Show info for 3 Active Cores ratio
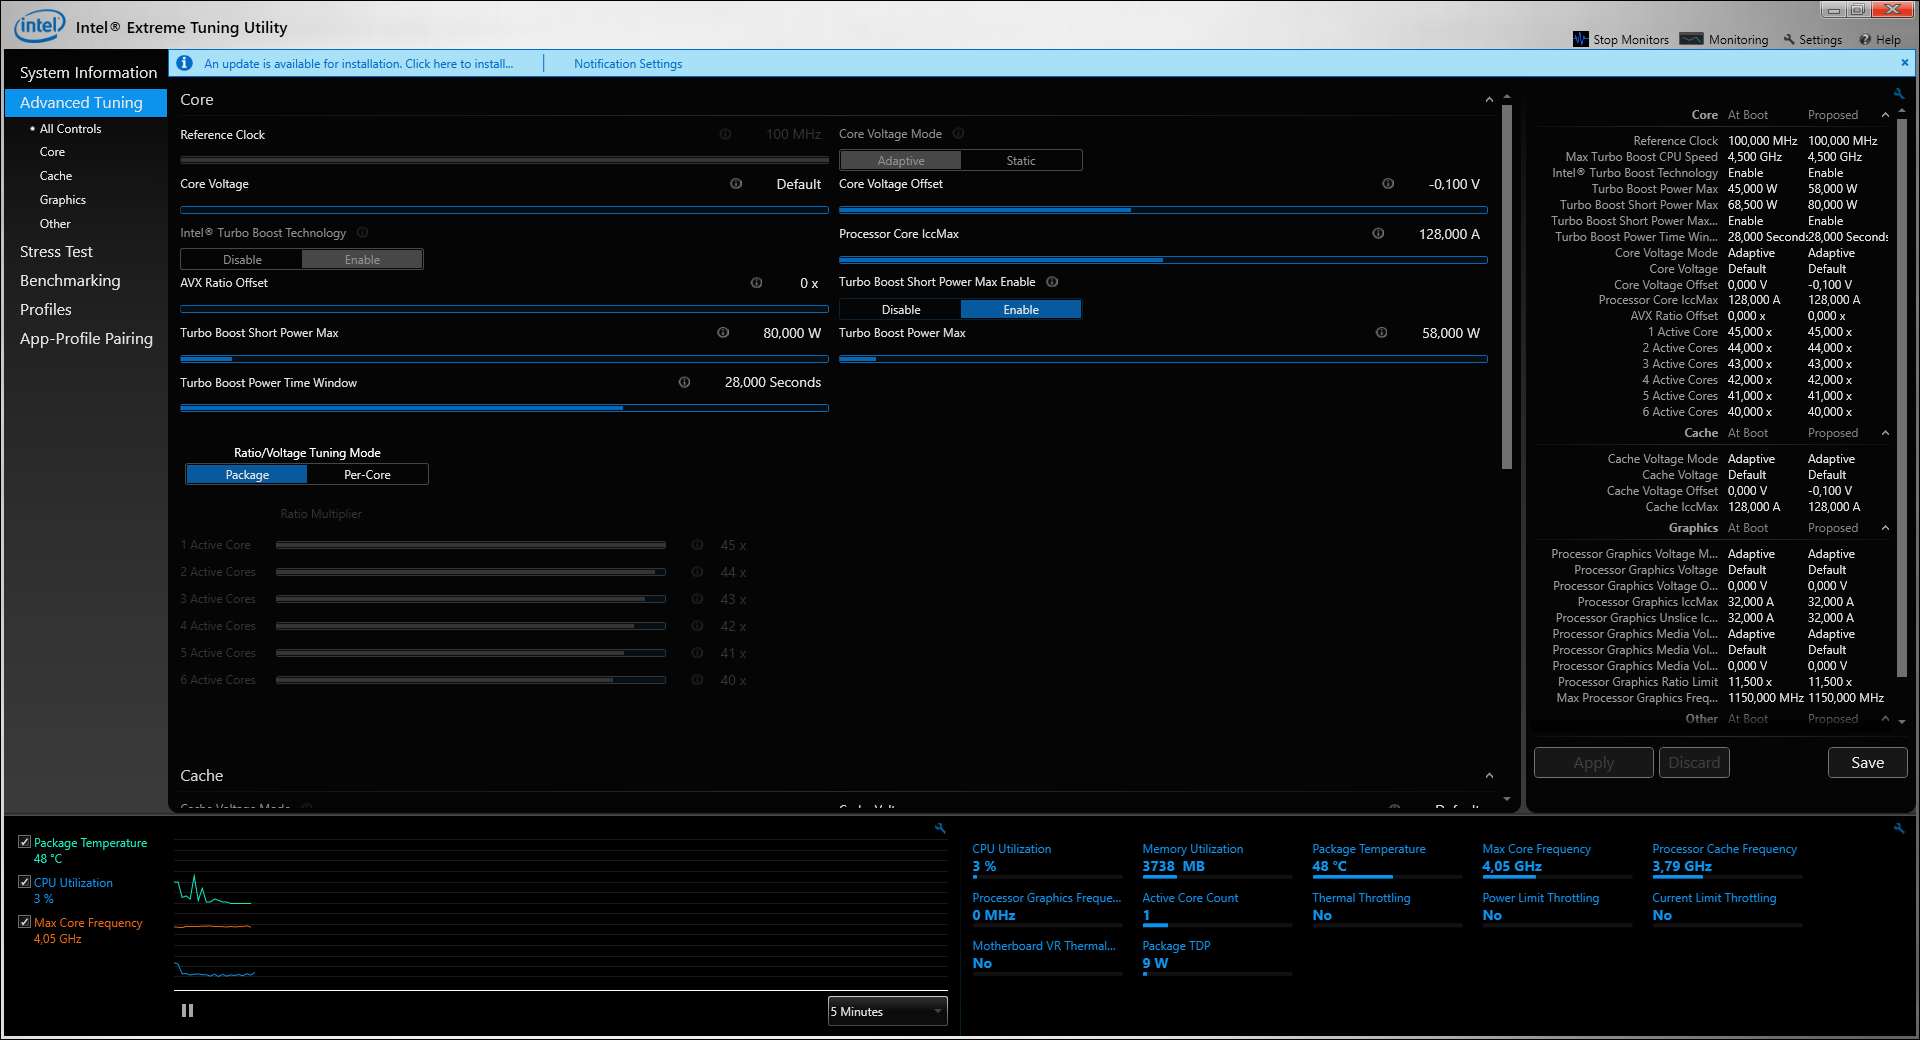This screenshot has height=1040, width=1920. (x=697, y=599)
